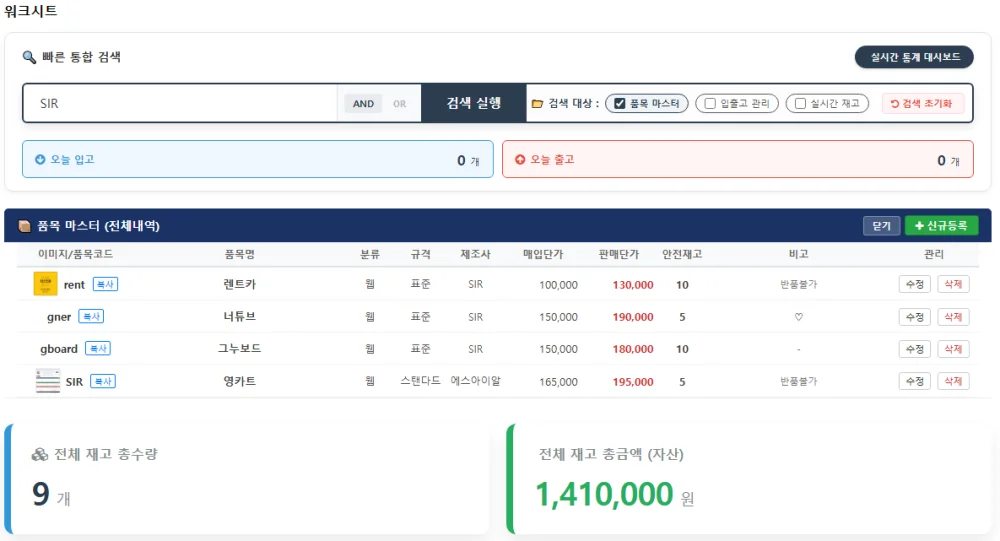Select AND search mode
The height and width of the screenshot is (541, 1000).
point(364,103)
